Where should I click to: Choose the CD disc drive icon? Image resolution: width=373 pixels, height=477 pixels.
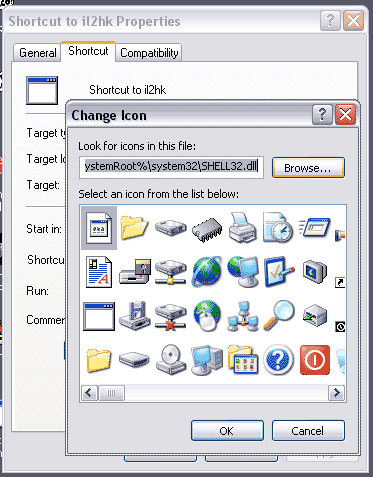click(x=171, y=360)
